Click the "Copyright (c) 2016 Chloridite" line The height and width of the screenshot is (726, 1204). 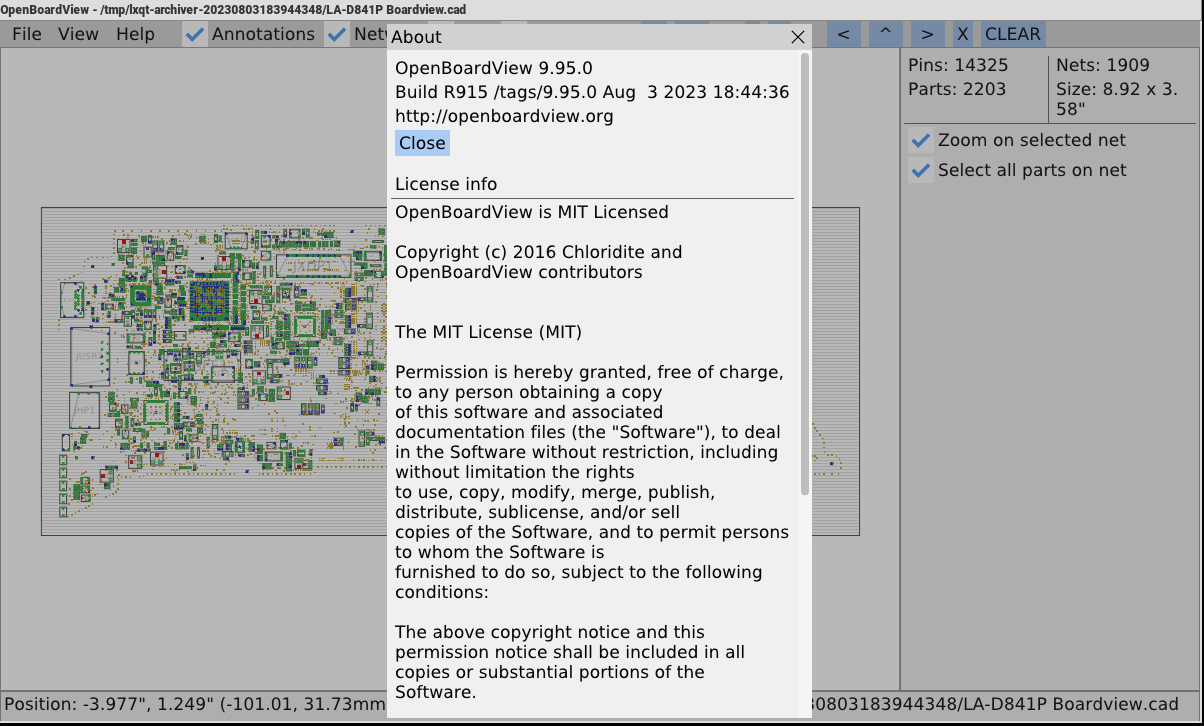pyautogui.click(x=539, y=252)
